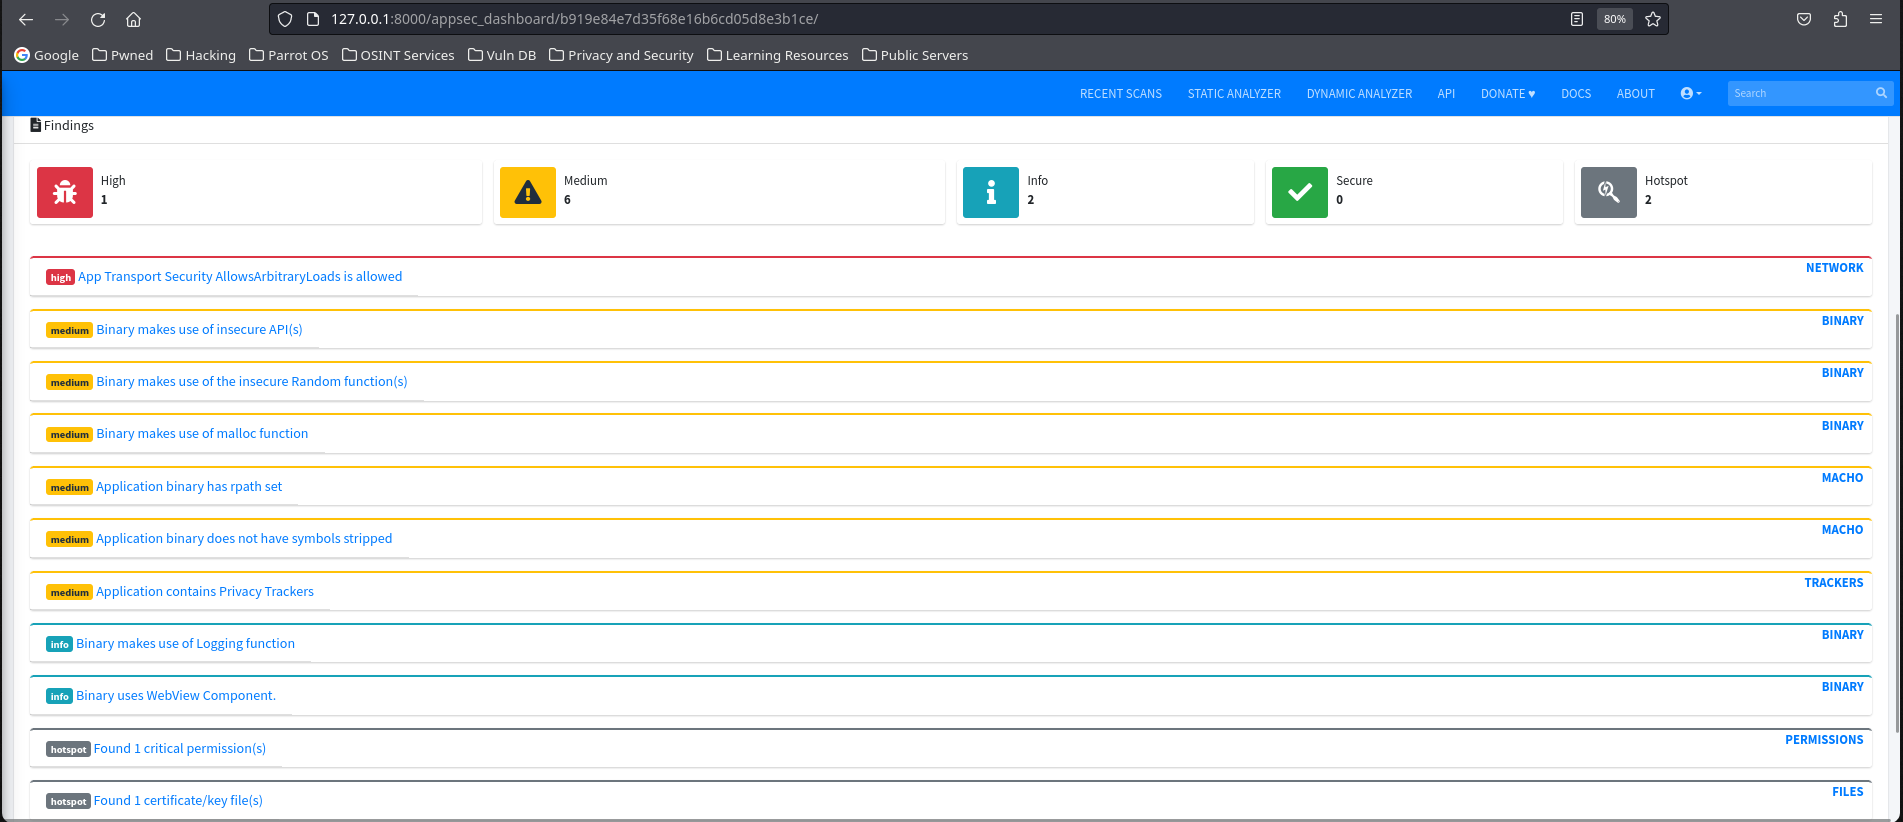
Task: Go to Static Analyzer nav item
Action: point(1234,93)
